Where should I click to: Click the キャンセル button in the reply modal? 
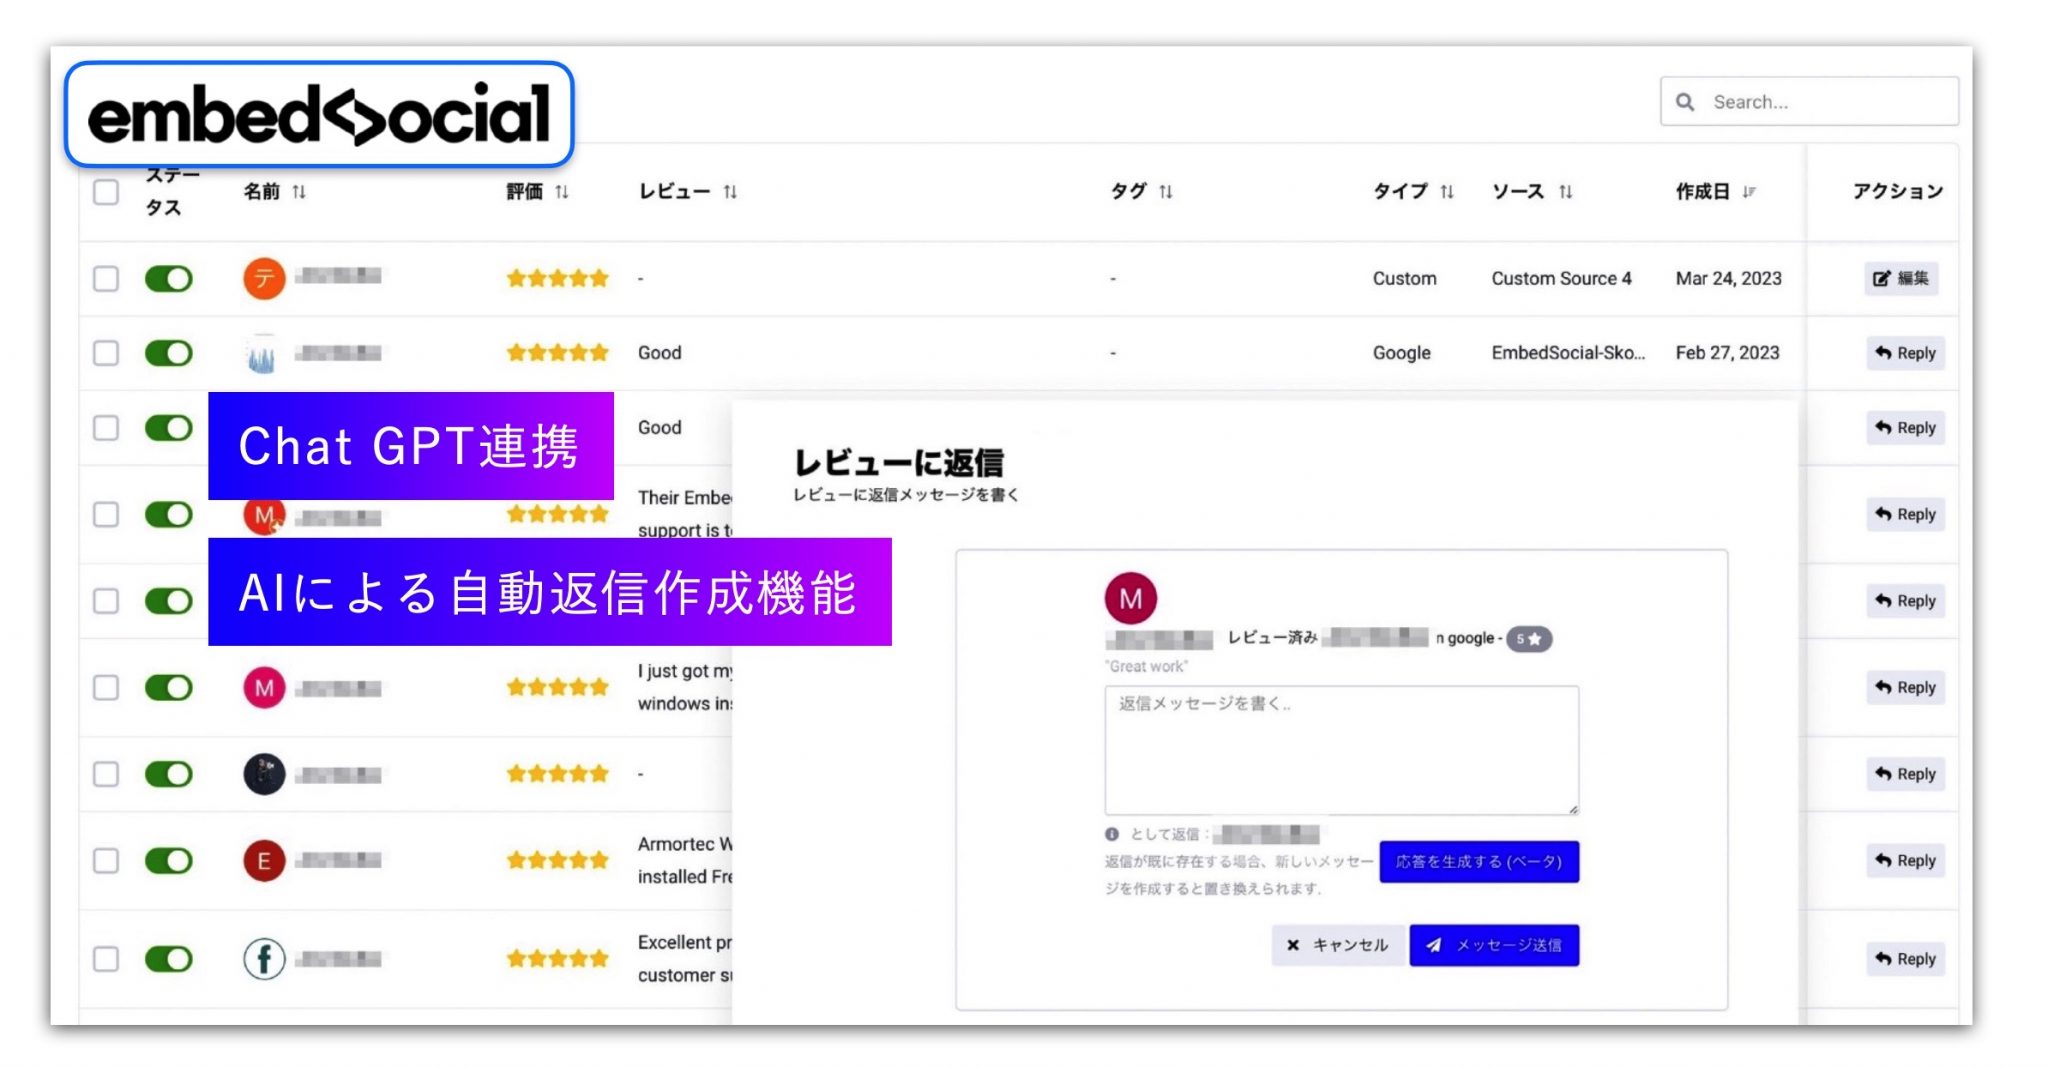click(1337, 945)
